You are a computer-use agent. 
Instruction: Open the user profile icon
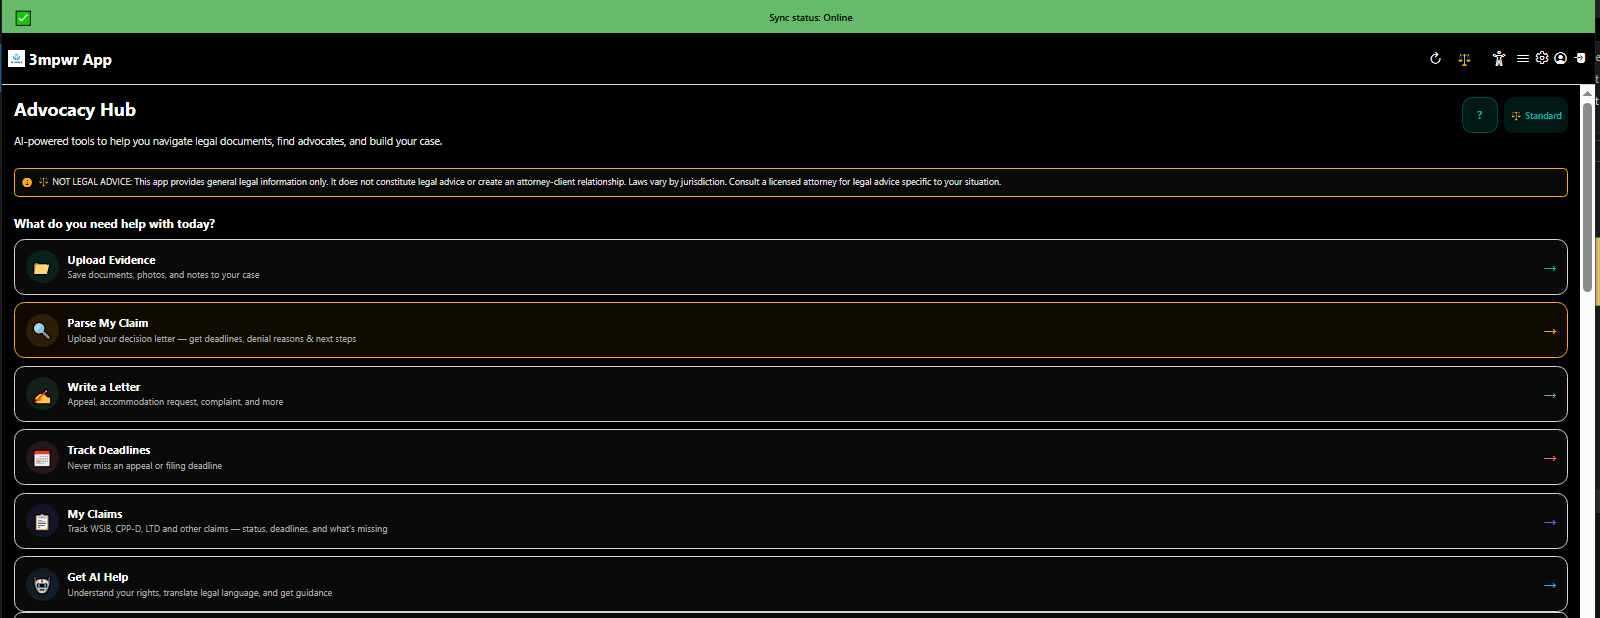pyautogui.click(x=1560, y=58)
